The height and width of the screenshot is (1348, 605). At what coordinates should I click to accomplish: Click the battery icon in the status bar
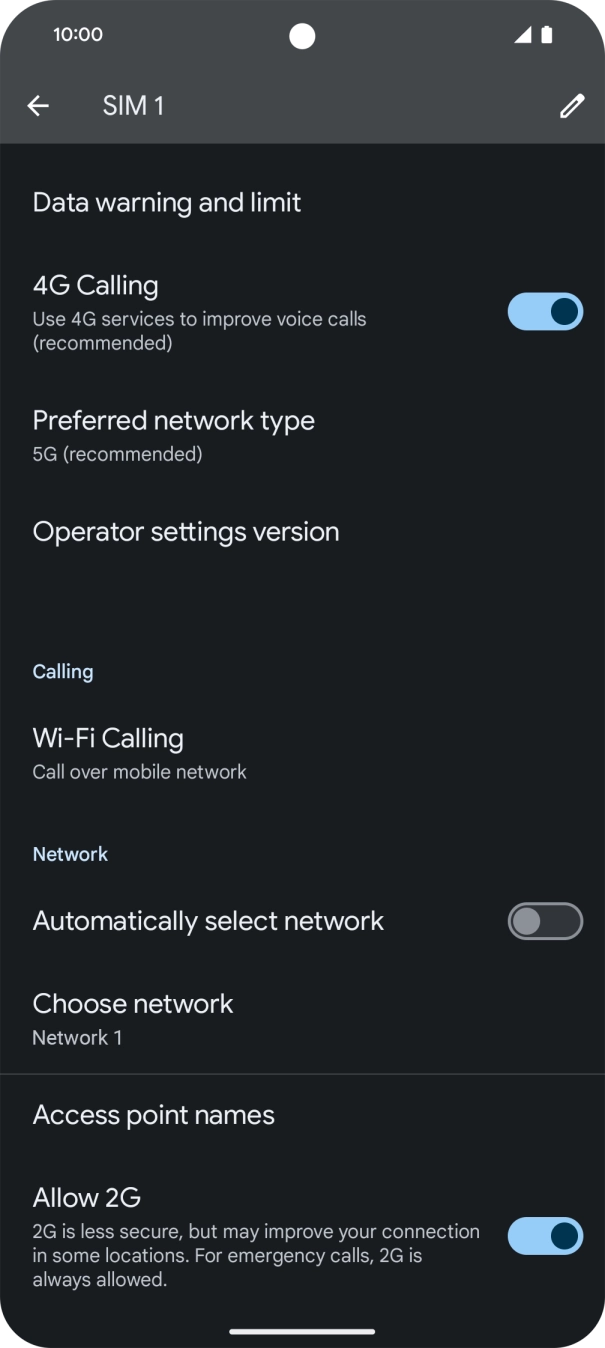(546, 34)
